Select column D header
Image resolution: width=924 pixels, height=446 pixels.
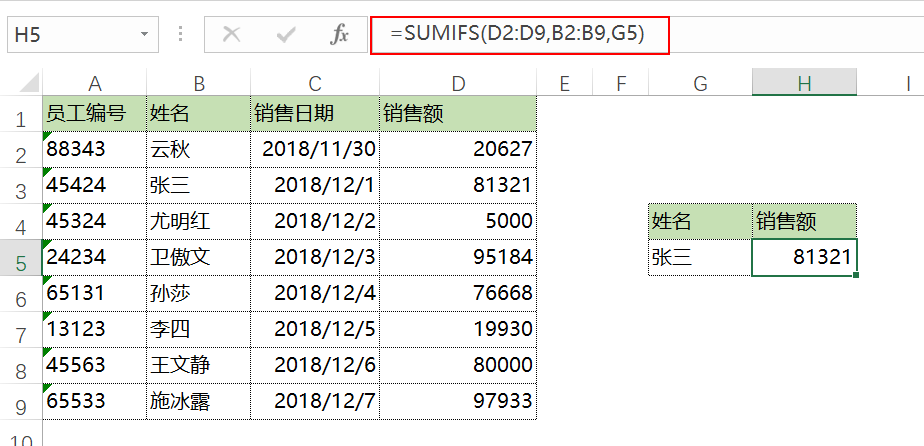458,84
